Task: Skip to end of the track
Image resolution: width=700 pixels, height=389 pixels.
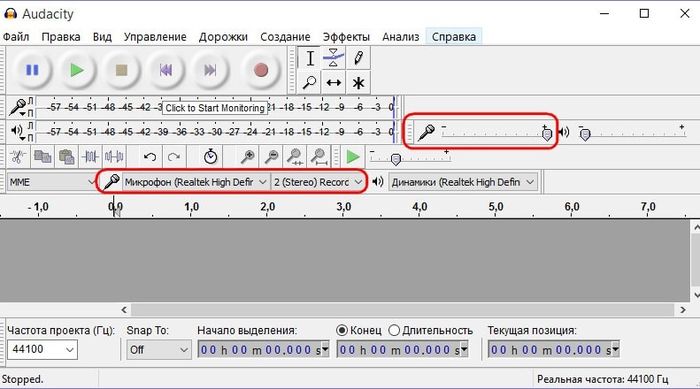Action: click(x=210, y=70)
